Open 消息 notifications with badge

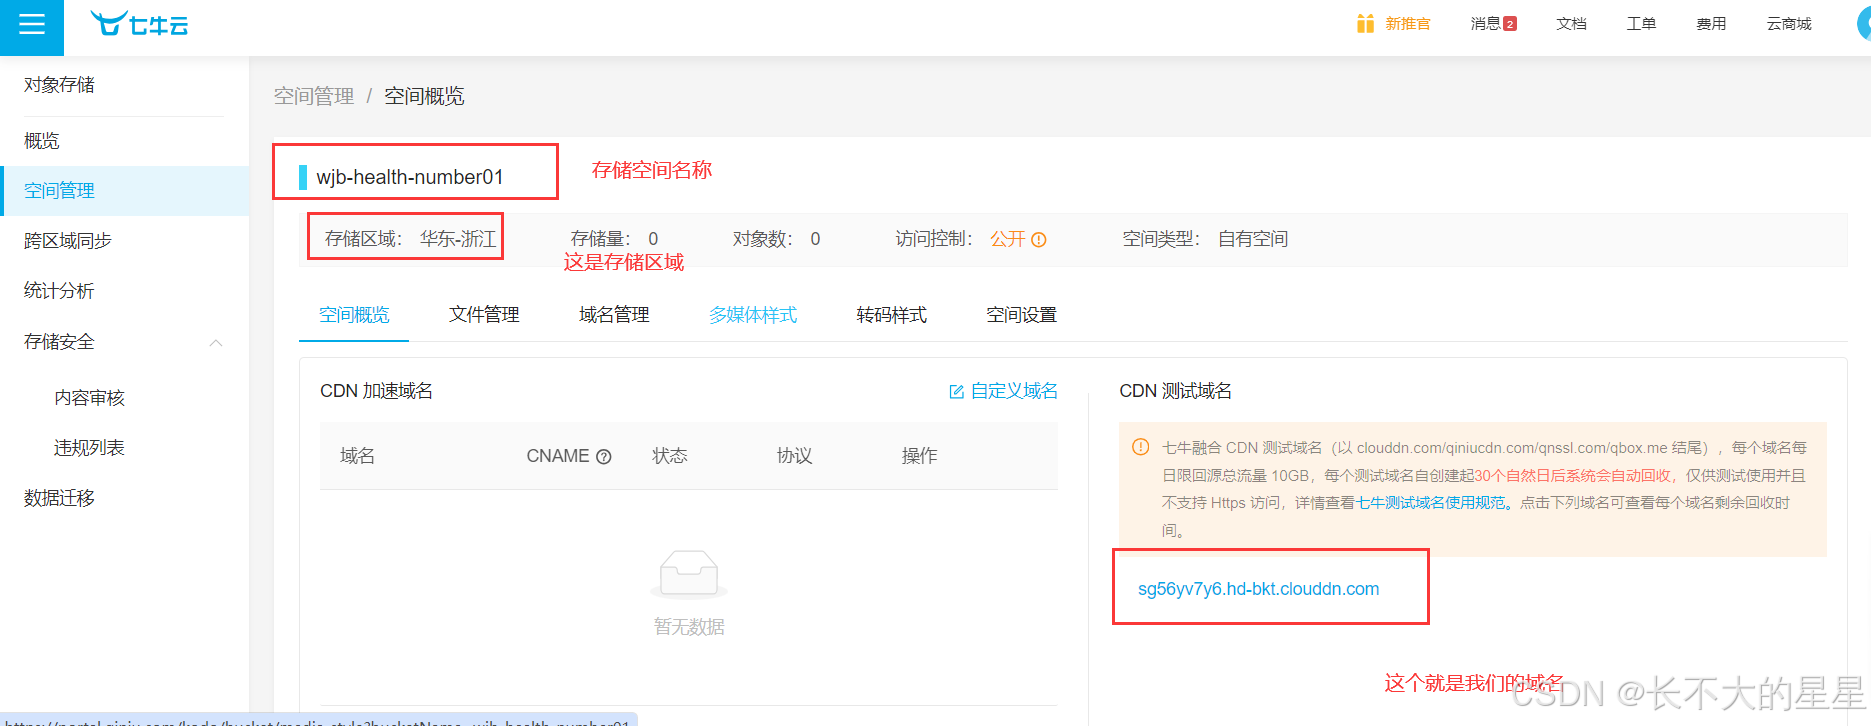(1493, 23)
